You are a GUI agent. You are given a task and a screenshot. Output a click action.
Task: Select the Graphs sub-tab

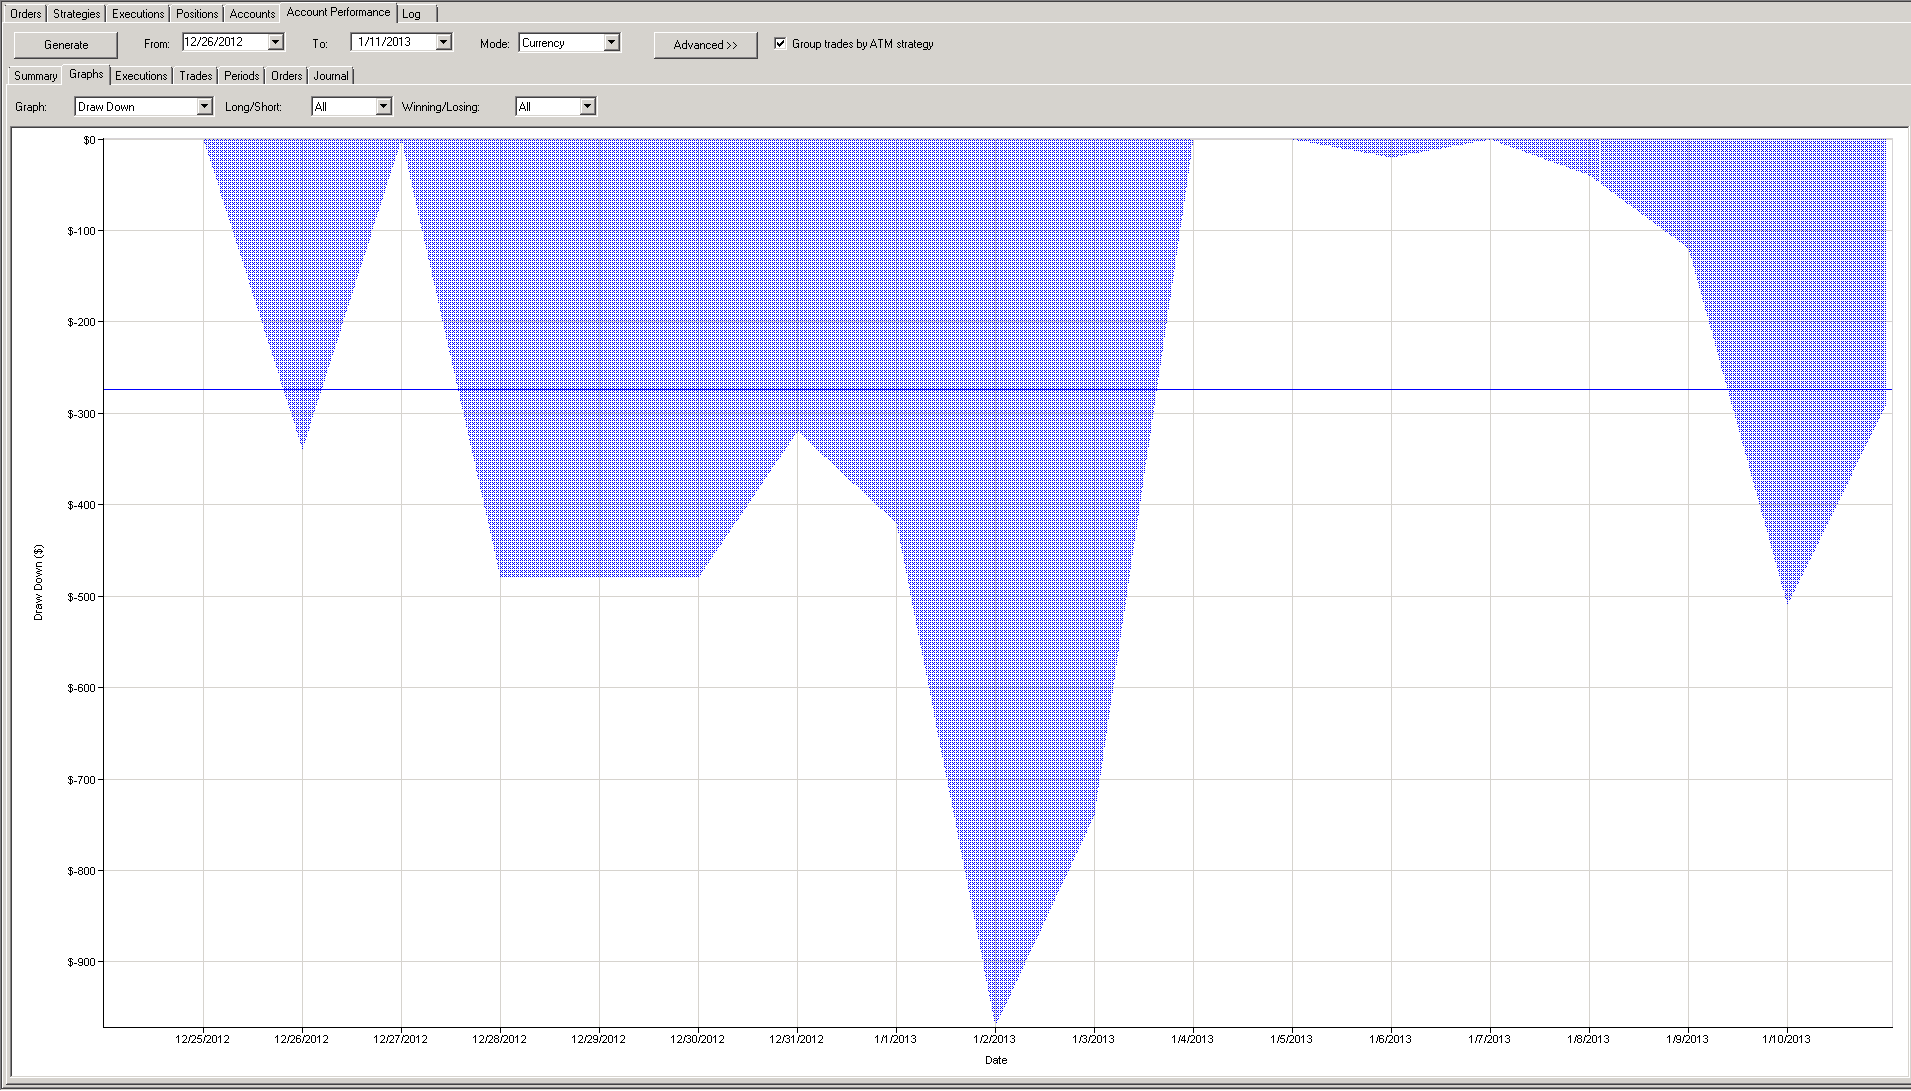tap(86, 74)
